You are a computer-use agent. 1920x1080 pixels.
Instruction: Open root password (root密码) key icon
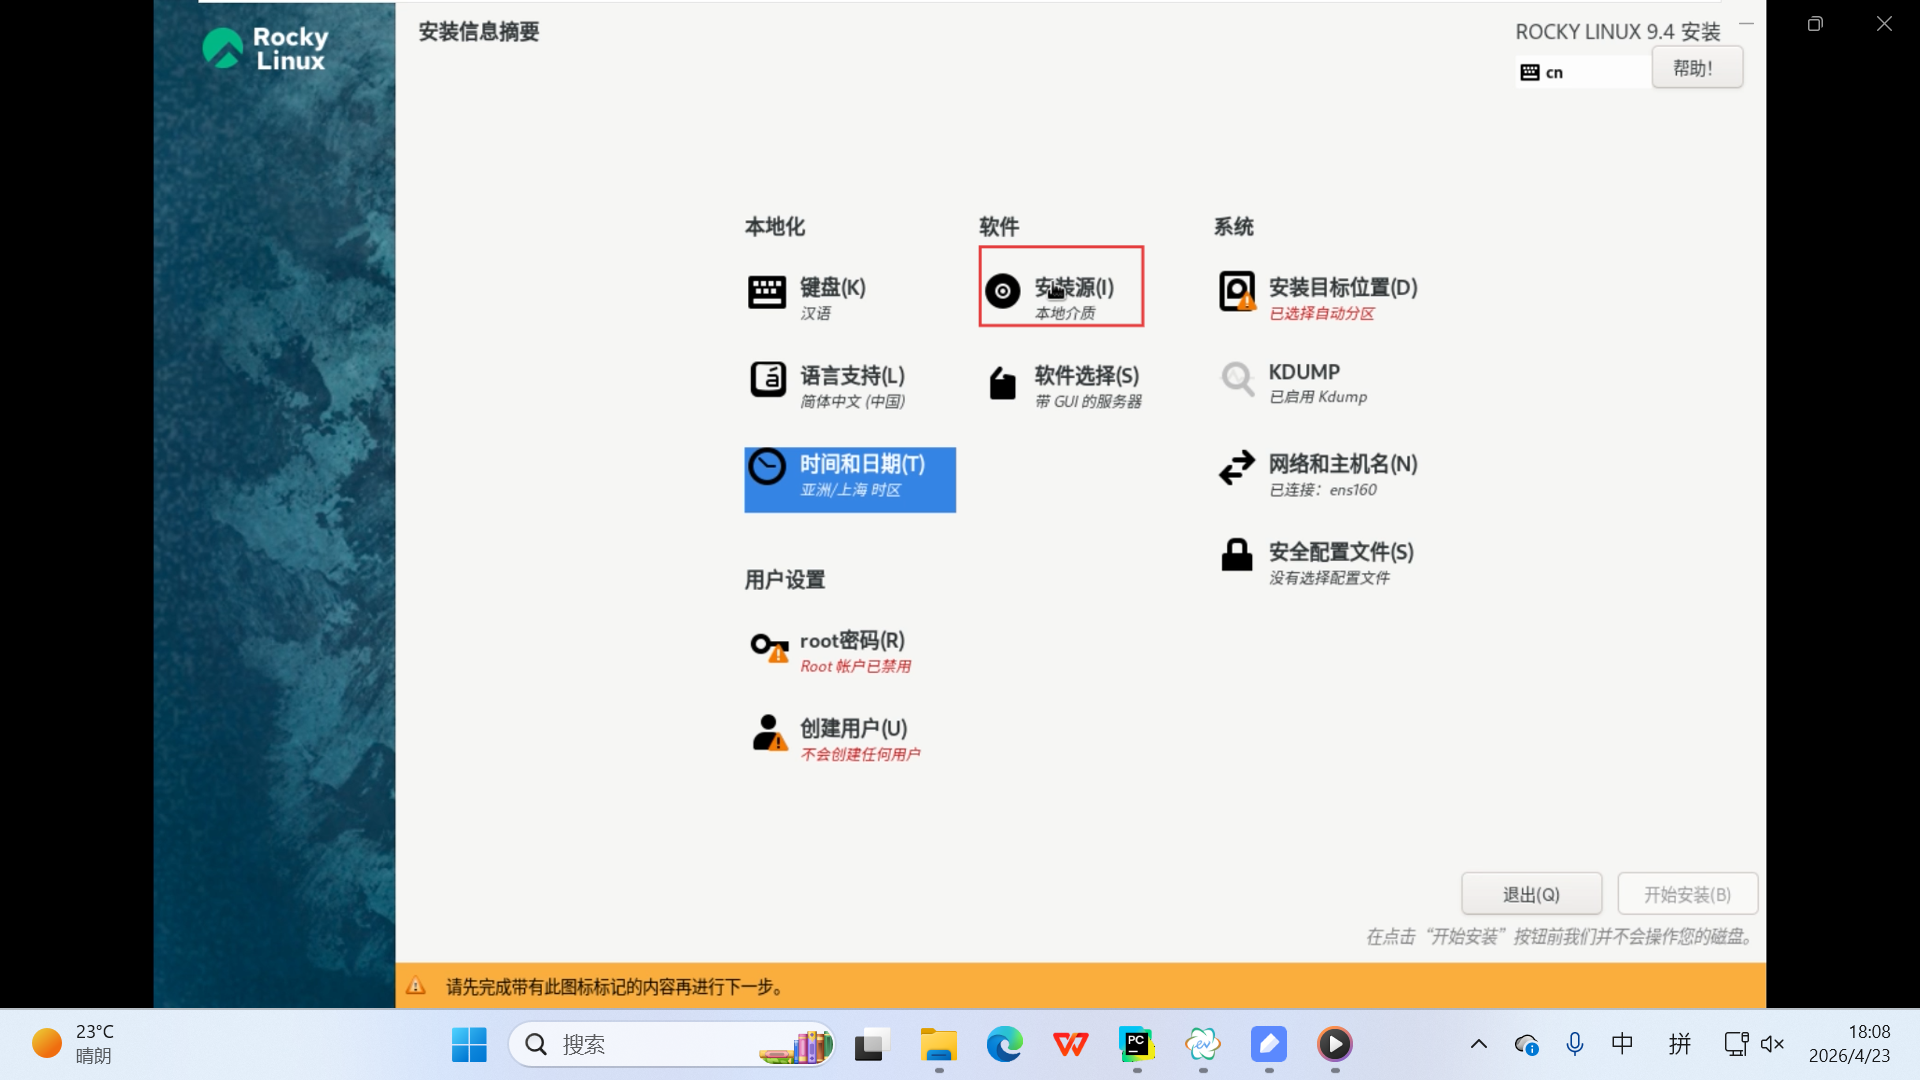(769, 647)
